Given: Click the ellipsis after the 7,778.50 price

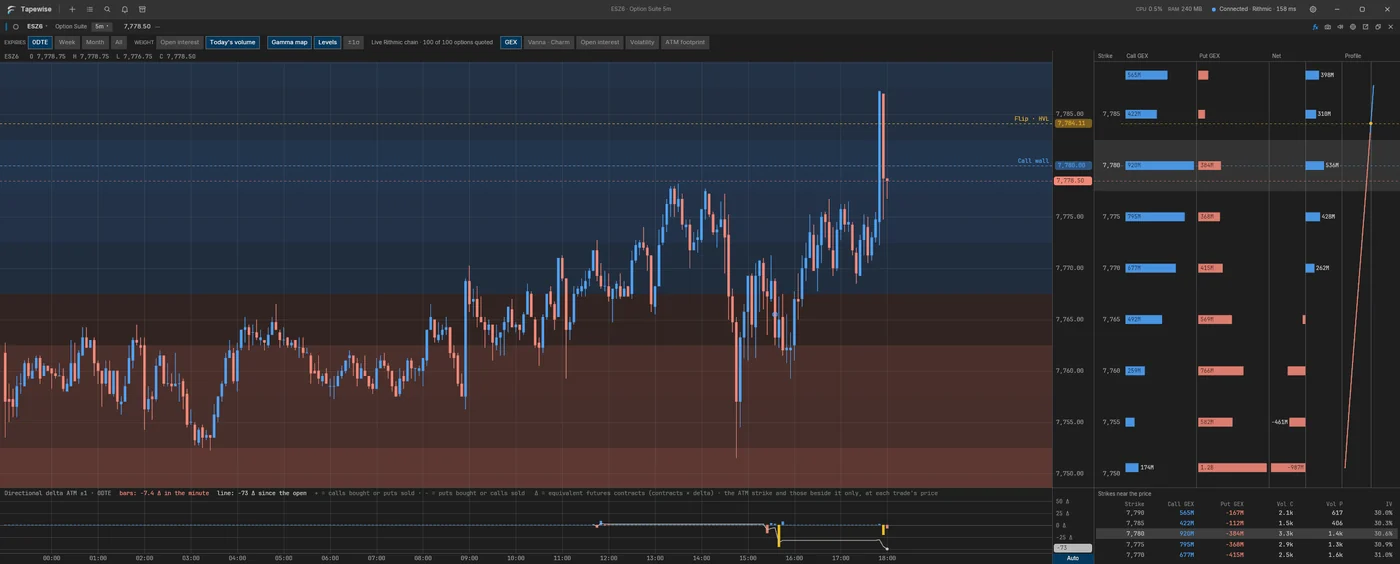Looking at the screenshot, I should (157, 26).
